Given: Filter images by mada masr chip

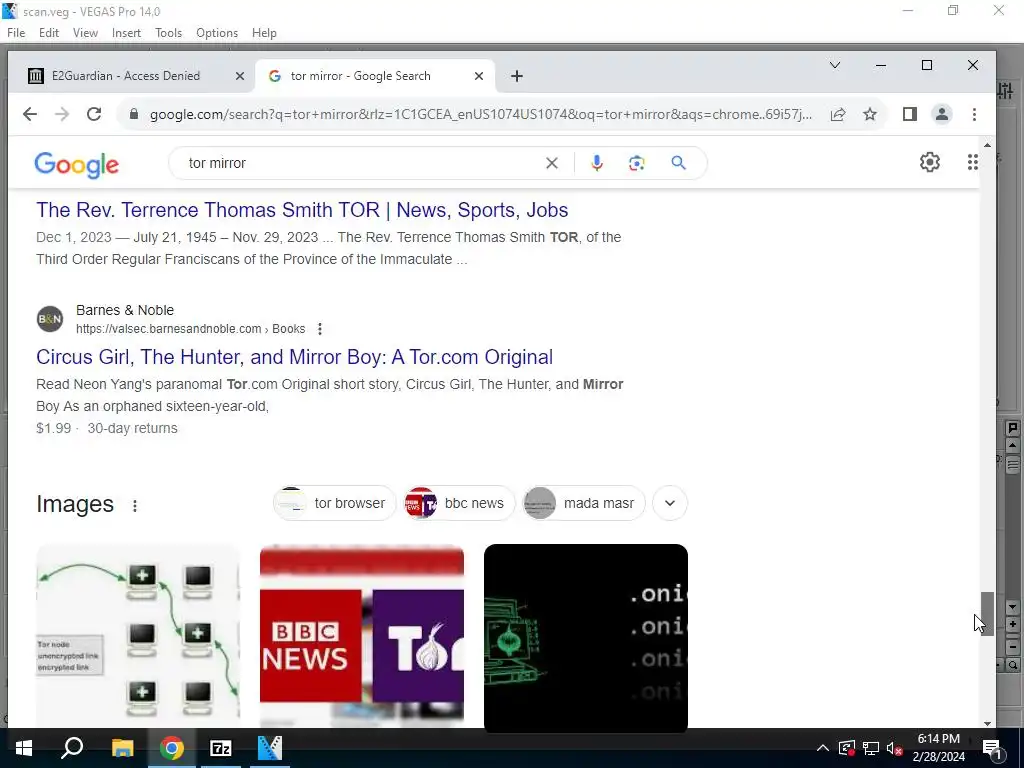Looking at the screenshot, I should tap(584, 504).
